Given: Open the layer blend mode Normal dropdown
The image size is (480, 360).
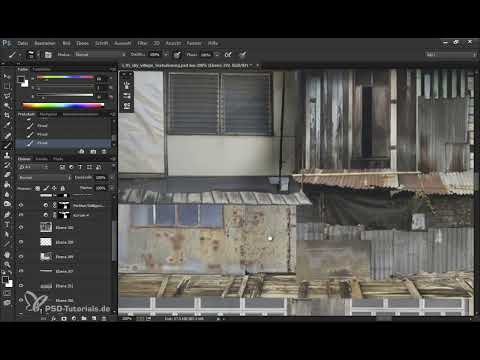Looking at the screenshot, I should tap(45, 178).
